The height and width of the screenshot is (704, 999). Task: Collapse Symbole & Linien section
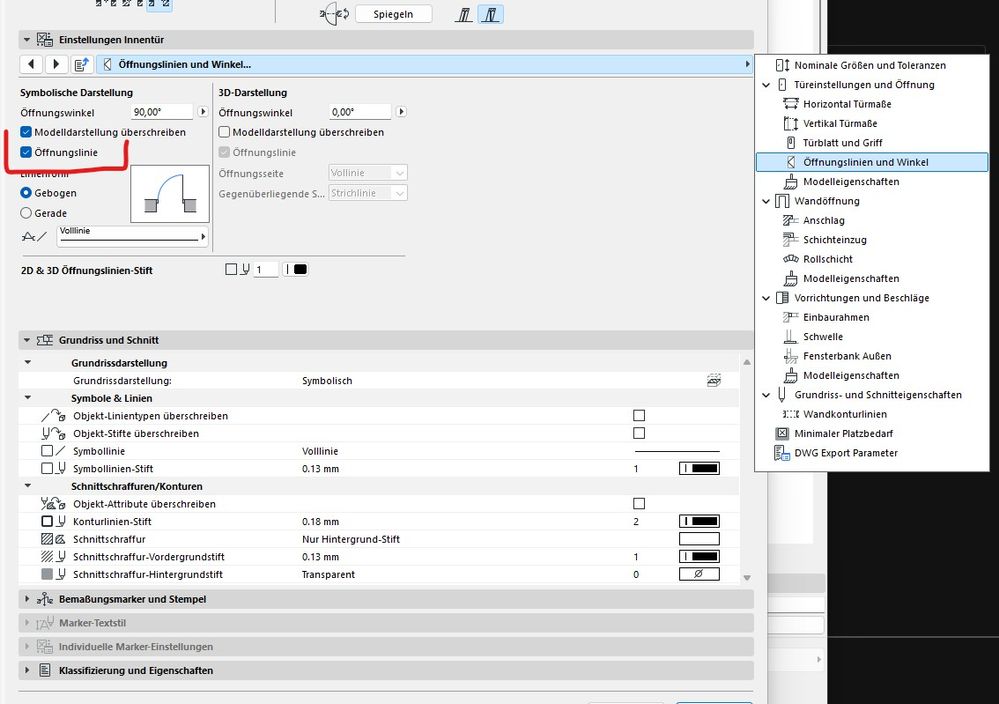(x=27, y=398)
